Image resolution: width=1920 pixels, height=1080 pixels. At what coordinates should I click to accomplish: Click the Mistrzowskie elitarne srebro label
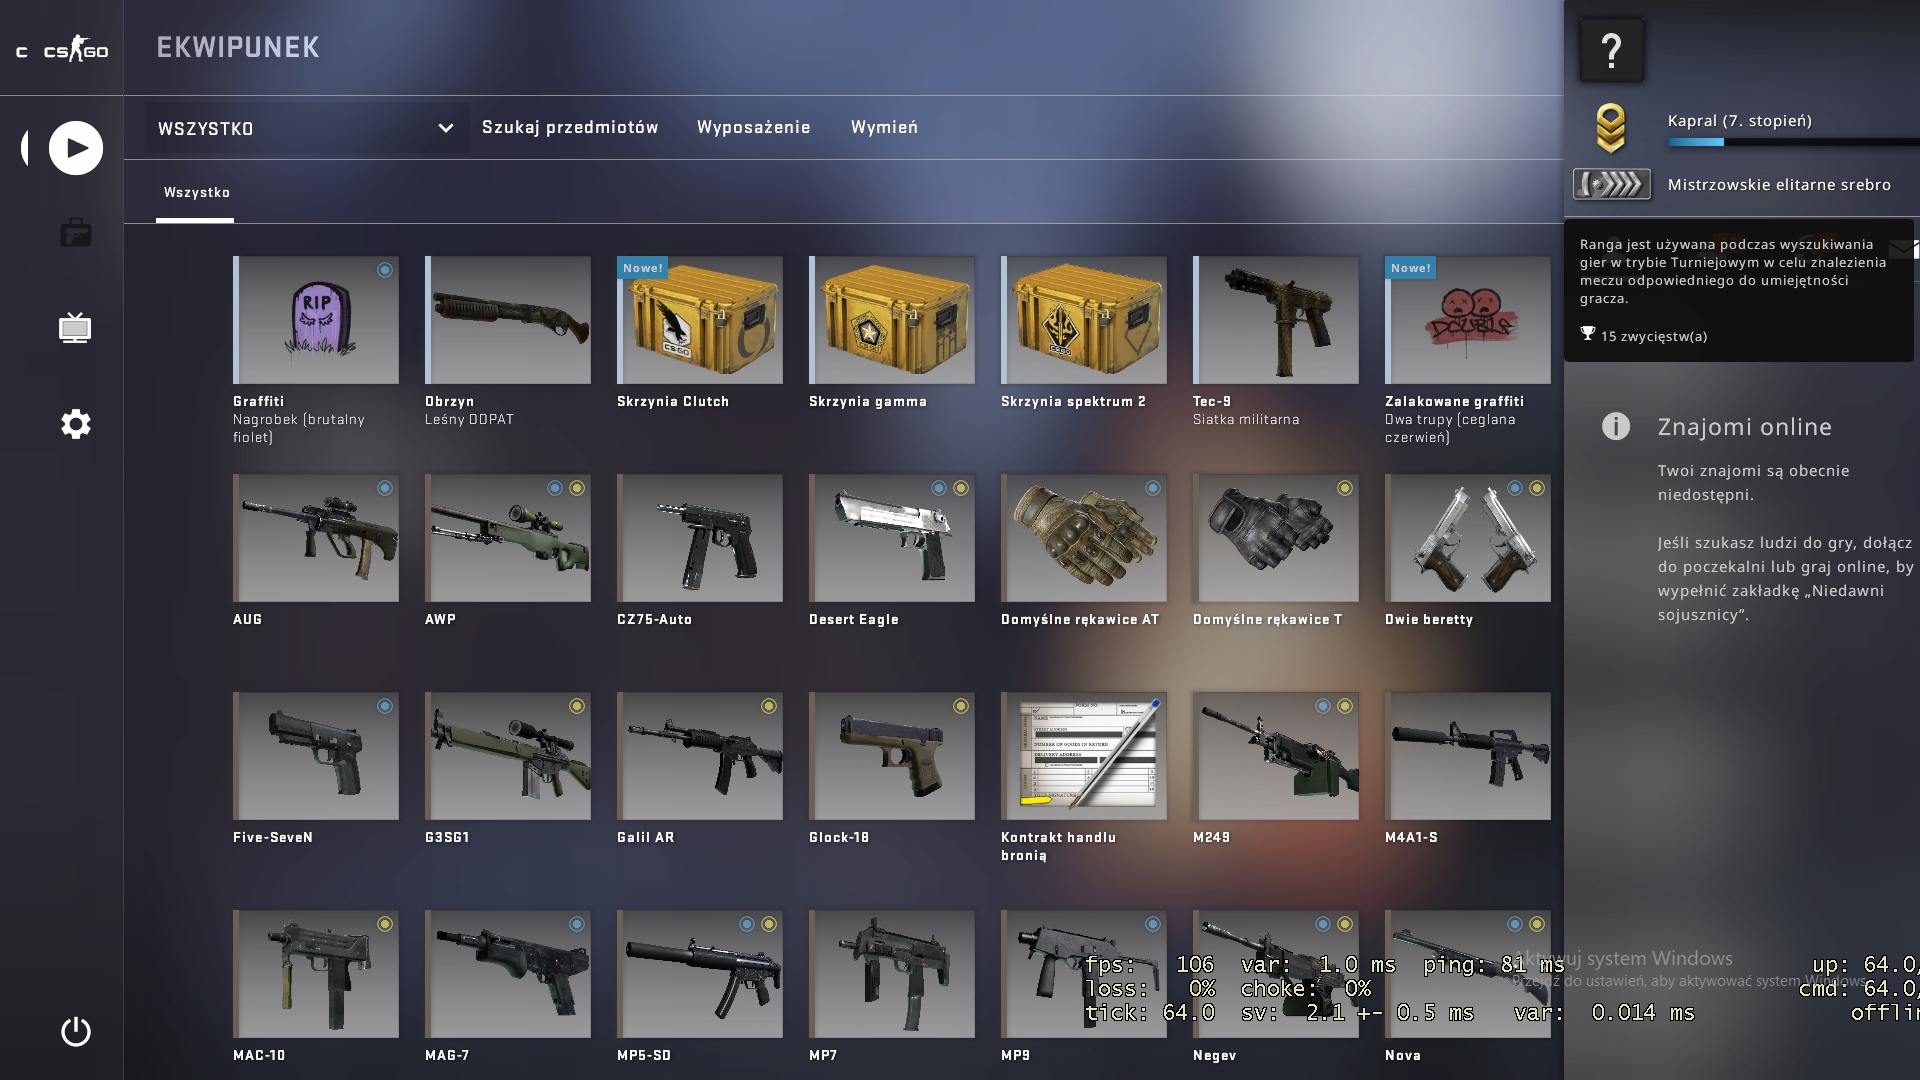click(x=1779, y=185)
